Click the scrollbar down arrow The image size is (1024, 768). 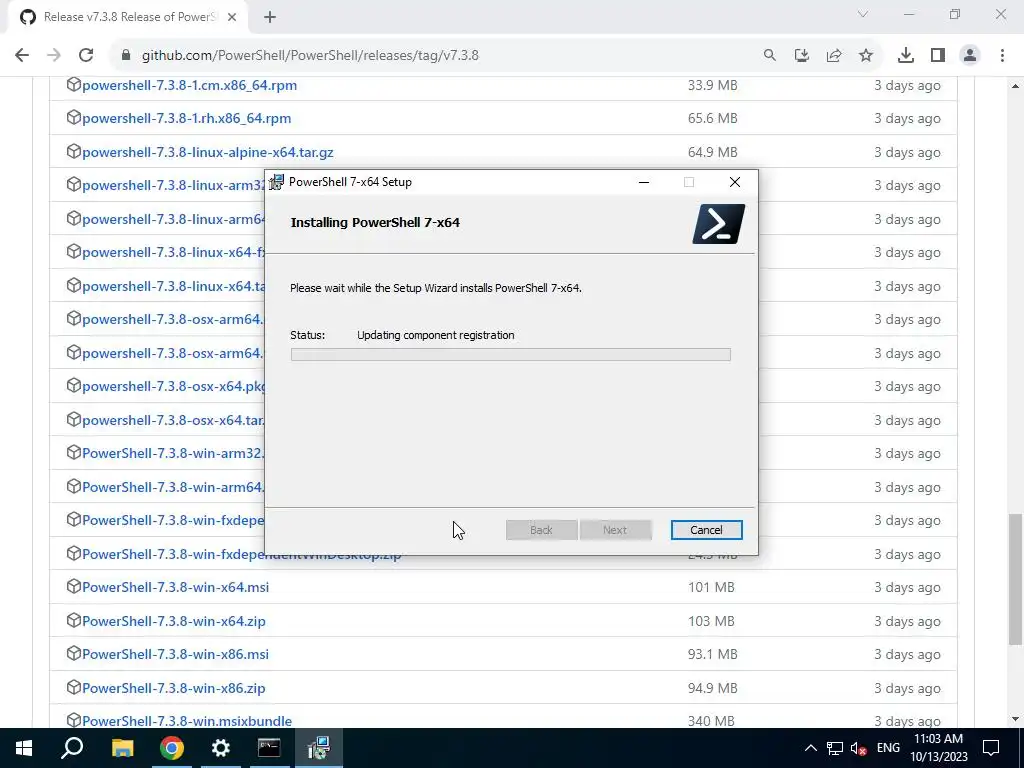(1015, 719)
